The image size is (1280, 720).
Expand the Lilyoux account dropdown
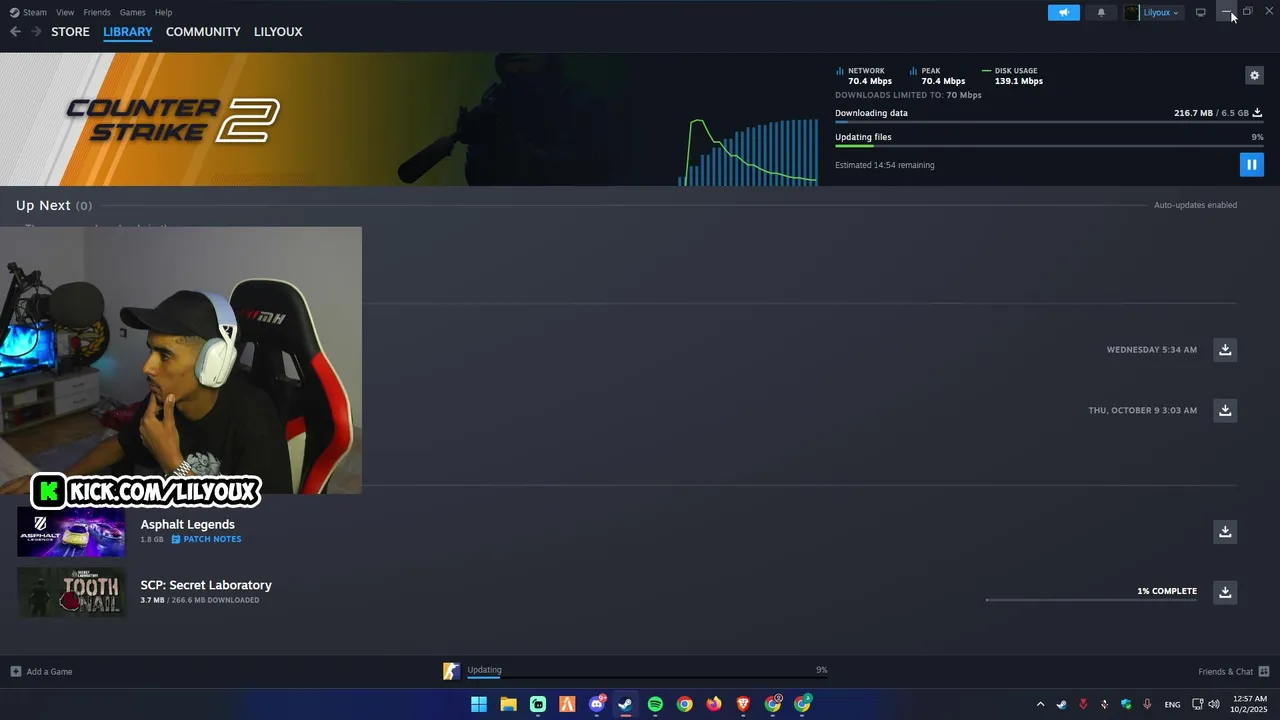1161,12
